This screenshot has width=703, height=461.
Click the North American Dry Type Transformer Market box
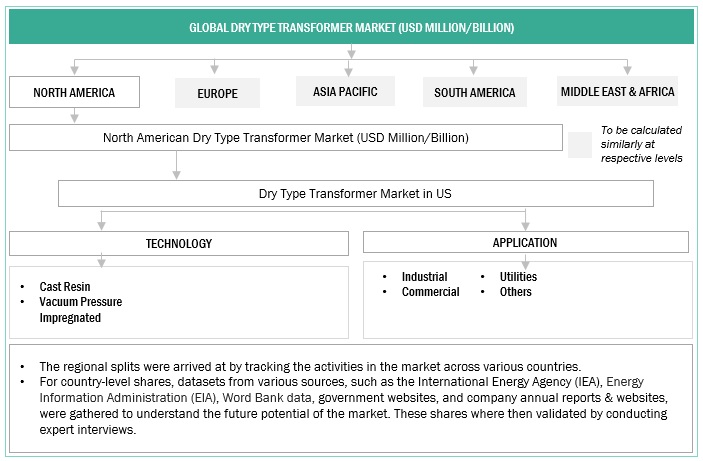click(285, 137)
